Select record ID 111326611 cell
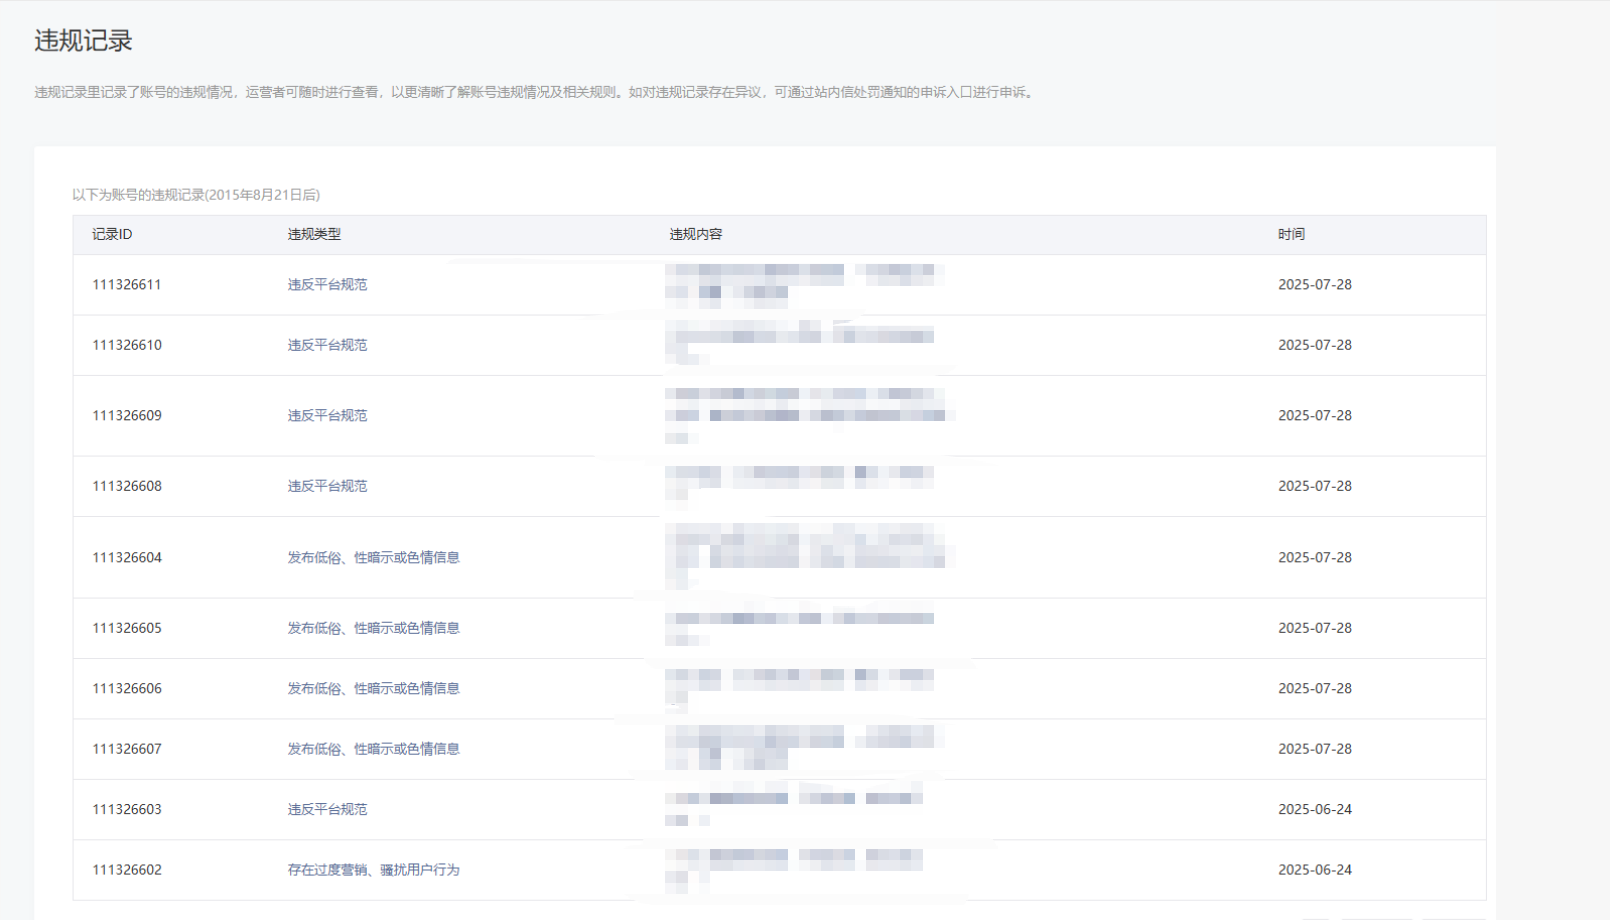Image resolution: width=1610 pixels, height=920 pixels. [126, 285]
